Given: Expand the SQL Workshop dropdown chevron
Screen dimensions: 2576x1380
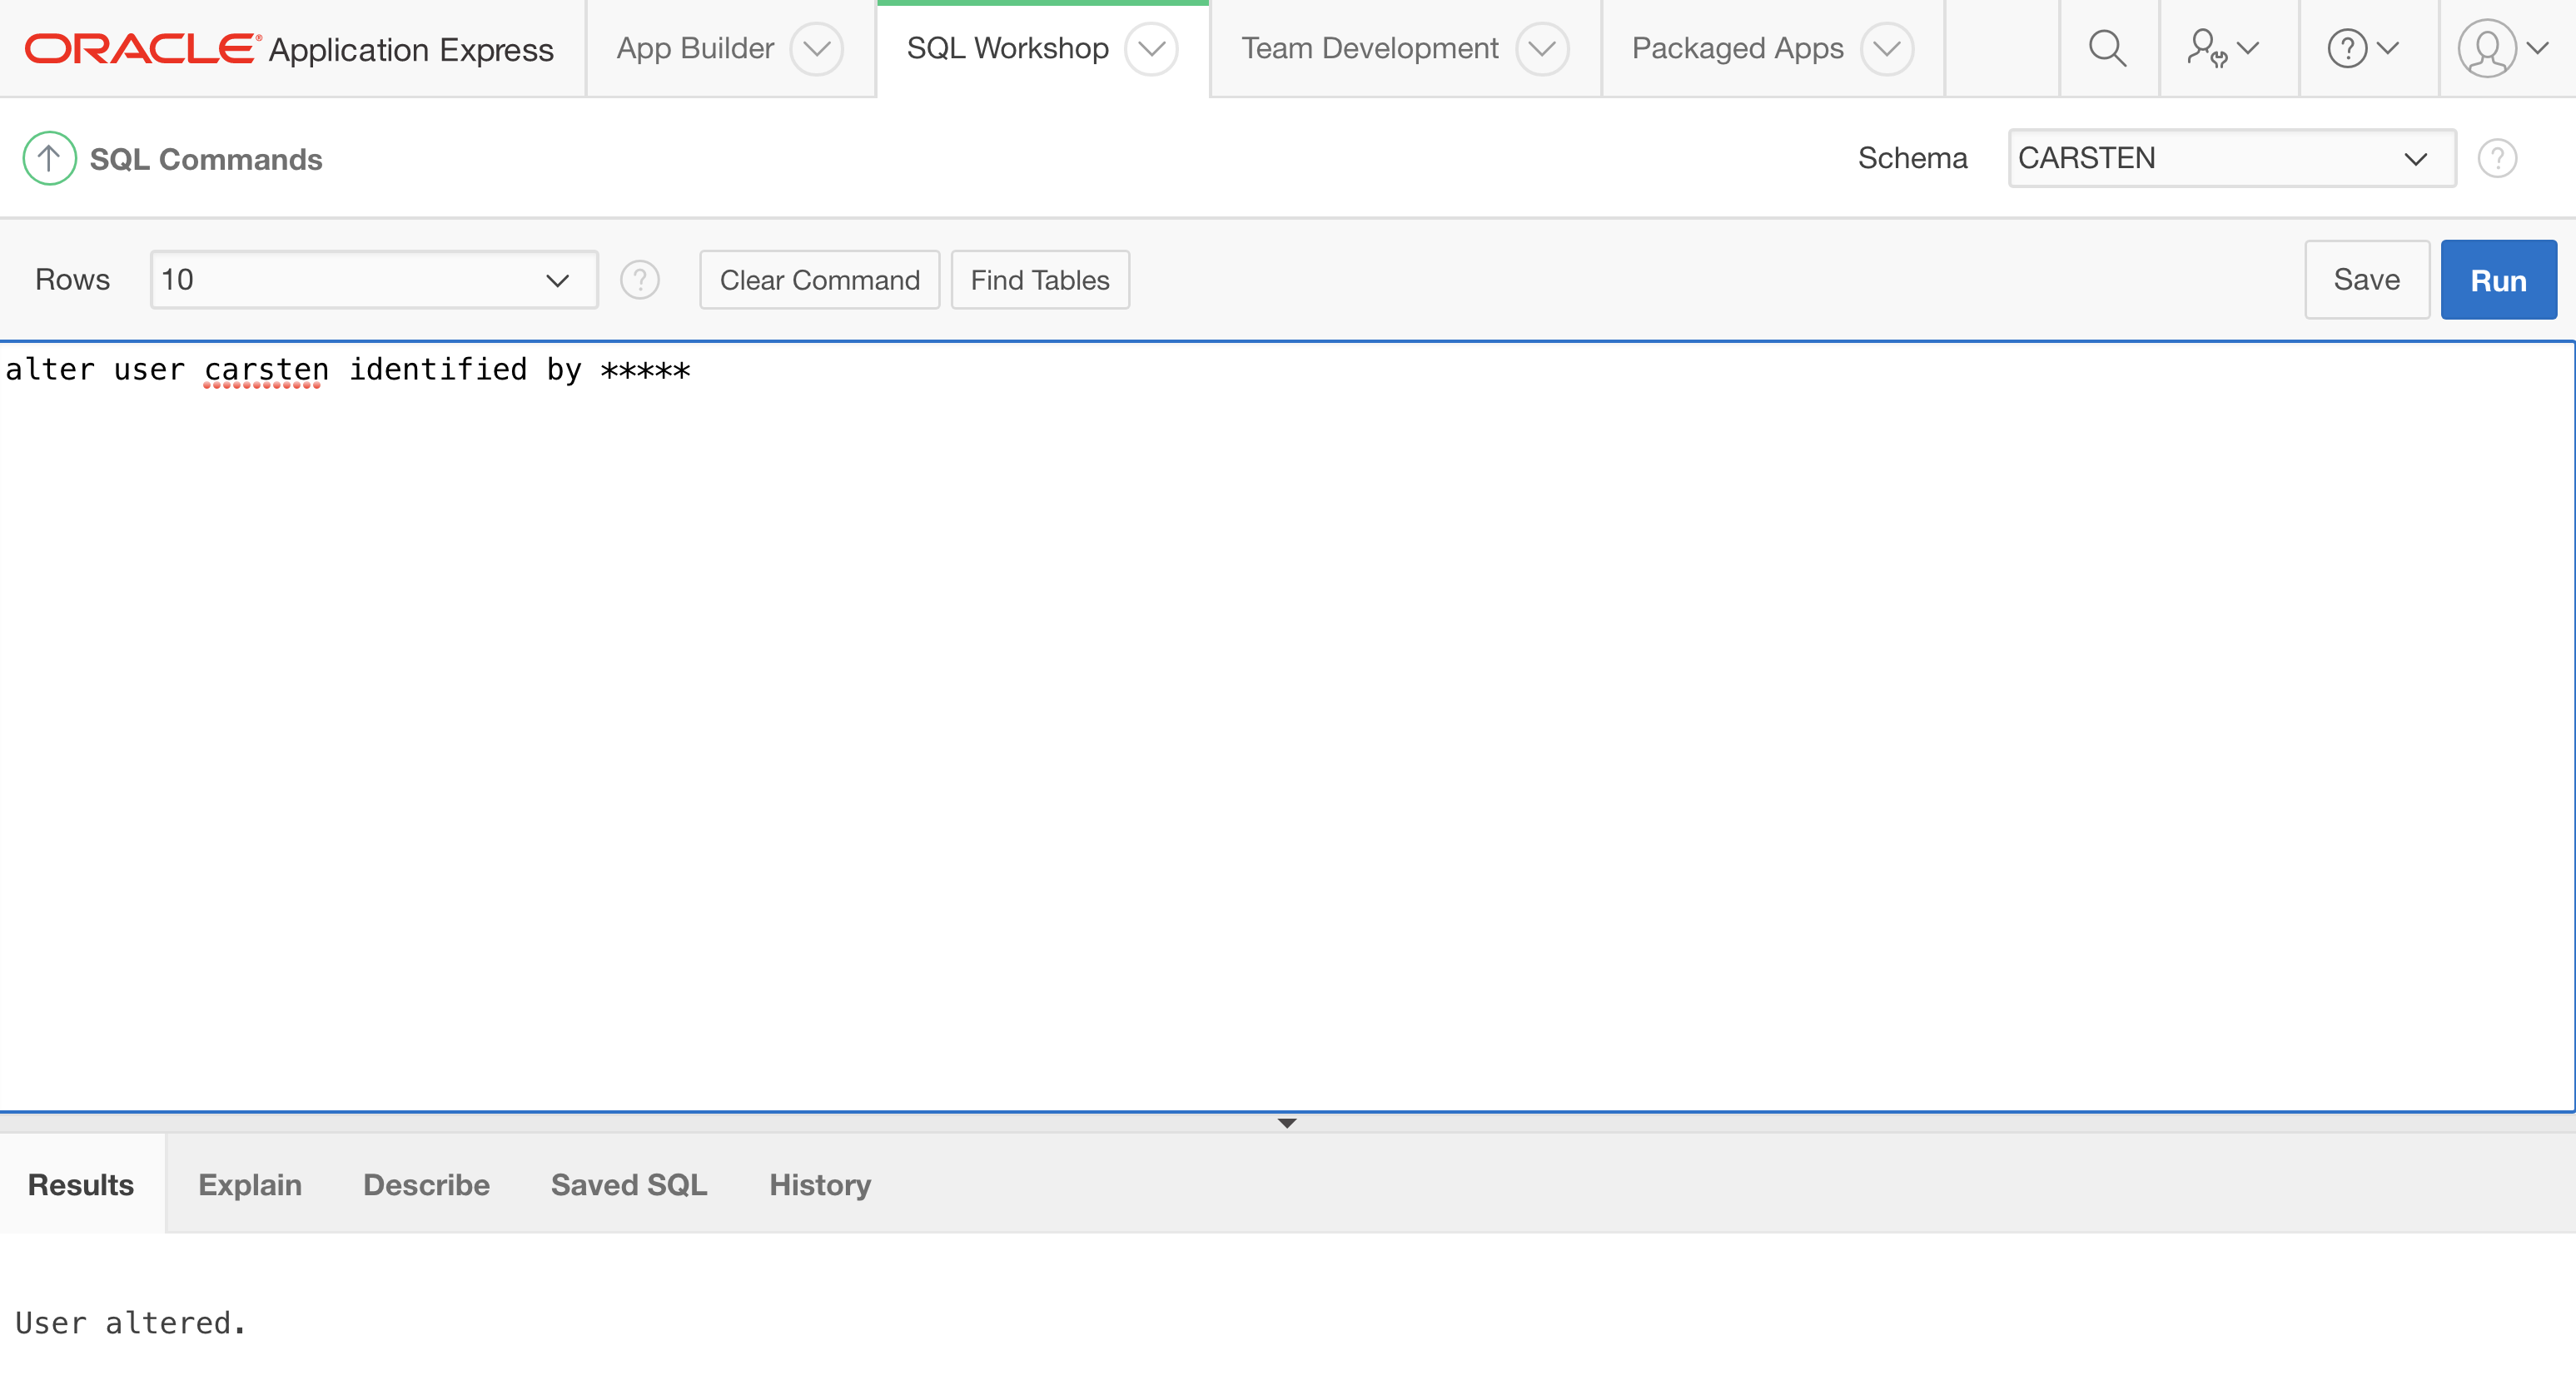Looking at the screenshot, I should tap(1151, 48).
